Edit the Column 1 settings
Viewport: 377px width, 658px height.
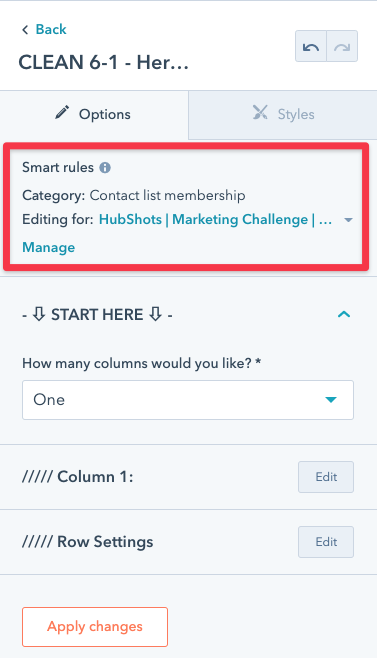326,477
